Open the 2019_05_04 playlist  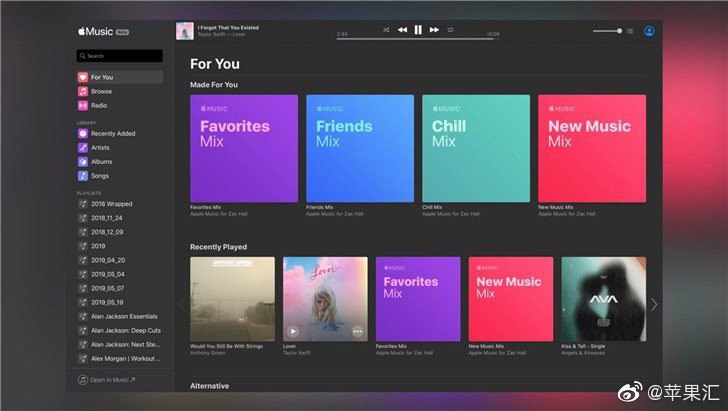click(120, 274)
